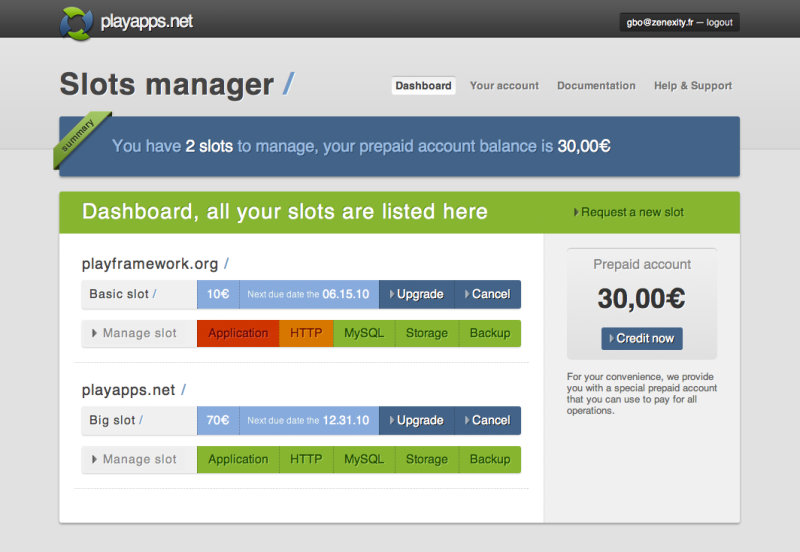
Task: Cancel the playframework.org Basic slot
Action: coord(486,294)
